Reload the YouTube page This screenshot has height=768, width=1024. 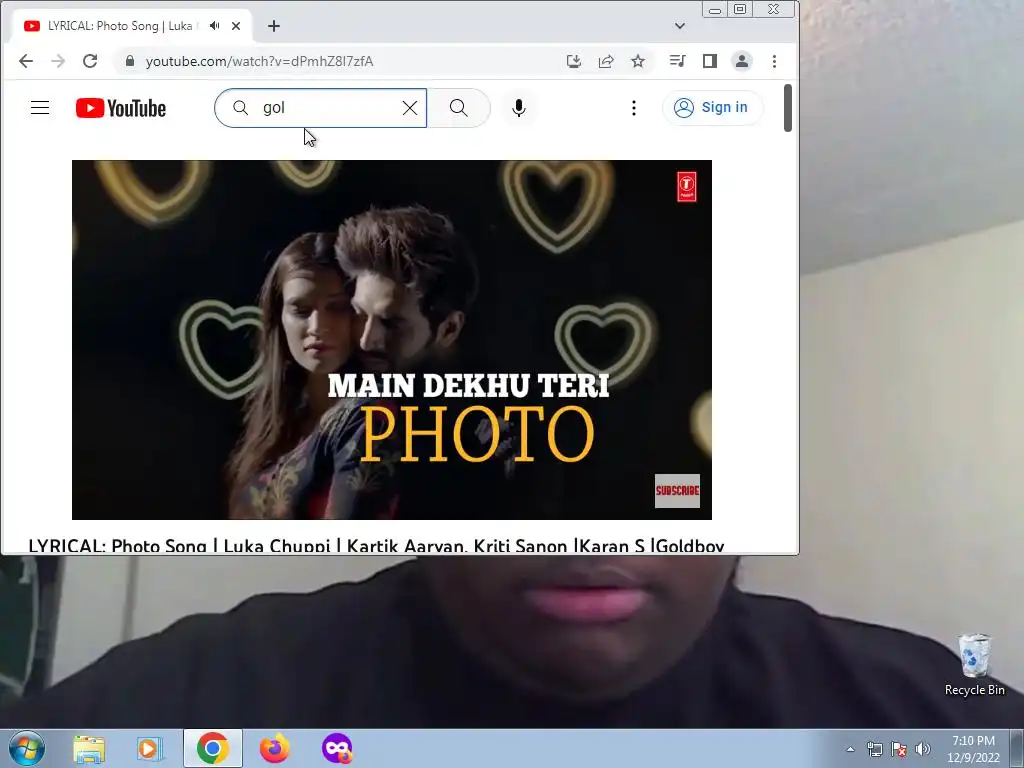(x=89, y=61)
